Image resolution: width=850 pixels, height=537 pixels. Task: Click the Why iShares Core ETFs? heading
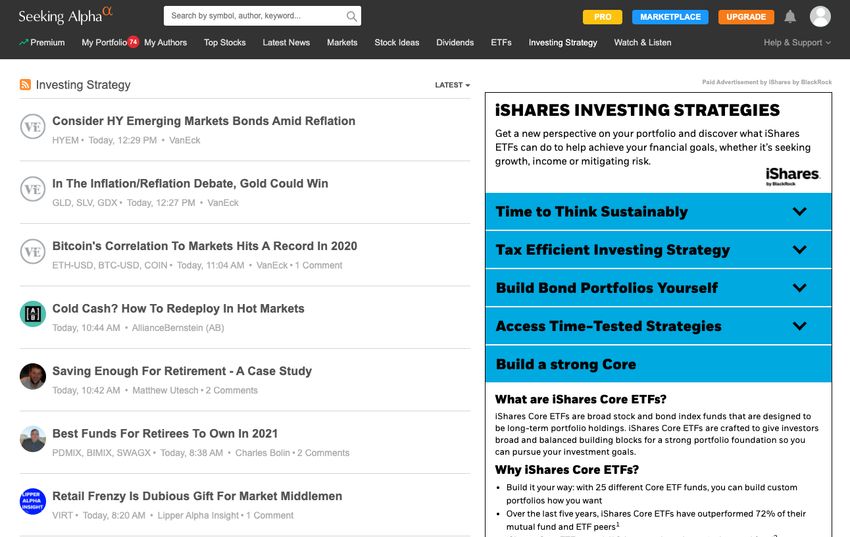point(566,470)
